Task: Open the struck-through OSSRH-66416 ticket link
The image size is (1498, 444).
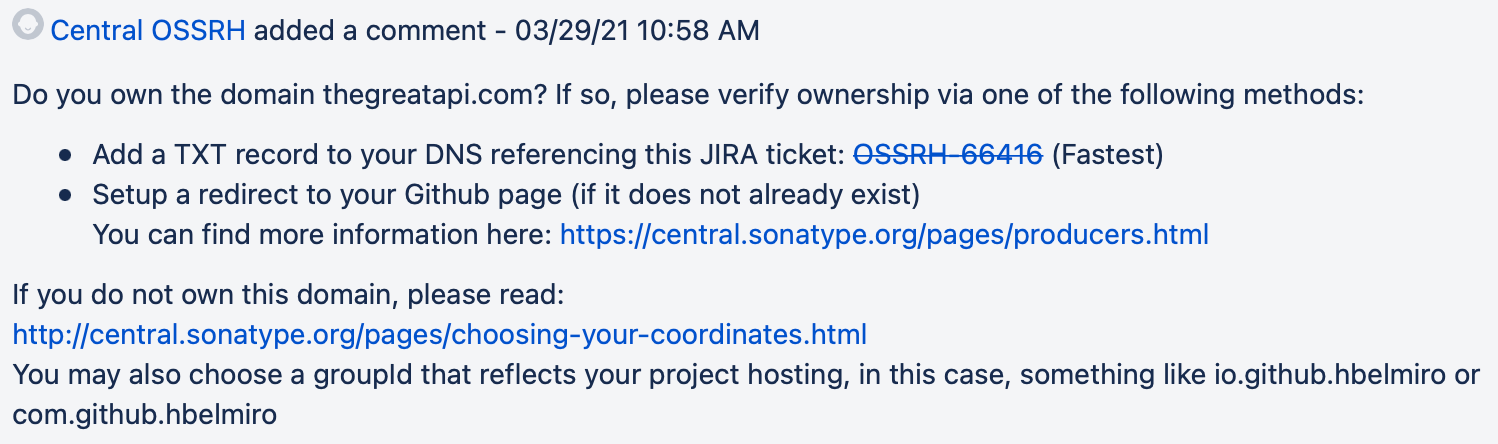Action: pos(948,155)
